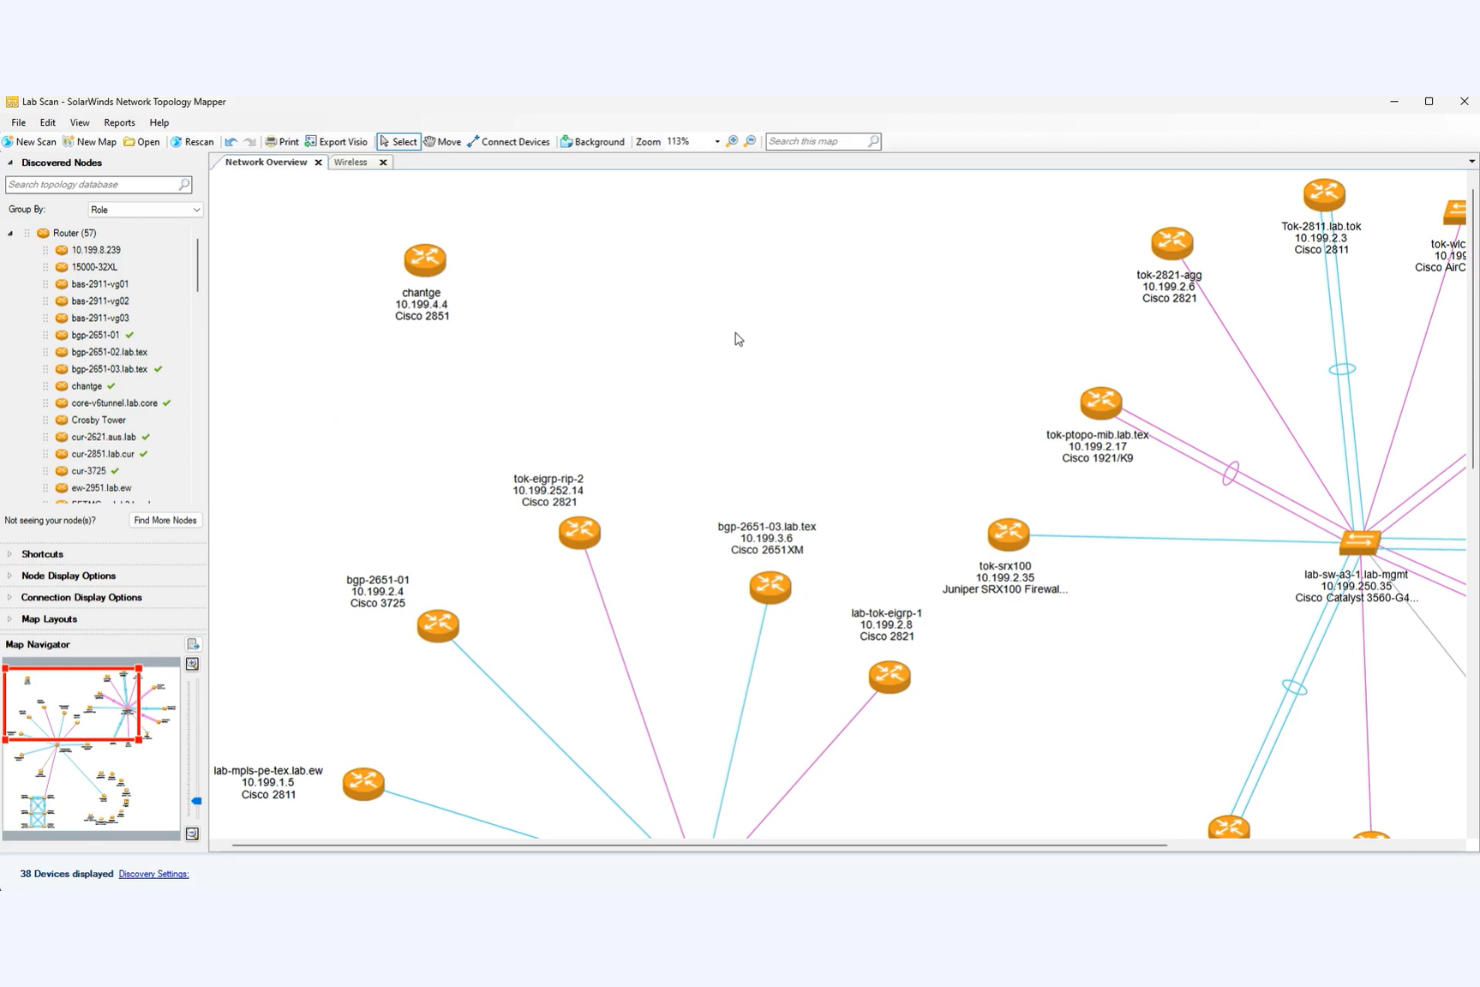The width and height of the screenshot is (1480, 987).
Task: Click the Rescan toolbar icon
Action: tap(192, 141)
